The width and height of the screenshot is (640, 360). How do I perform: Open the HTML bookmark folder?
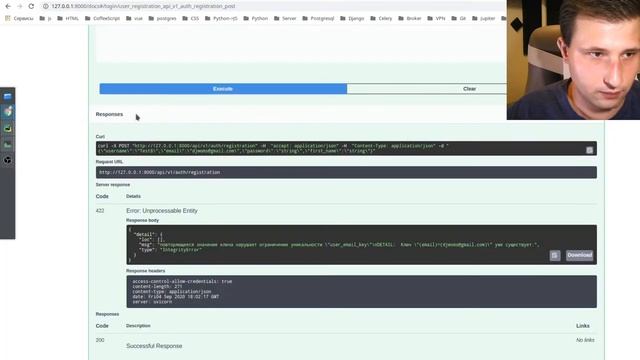tap(68, 18)
